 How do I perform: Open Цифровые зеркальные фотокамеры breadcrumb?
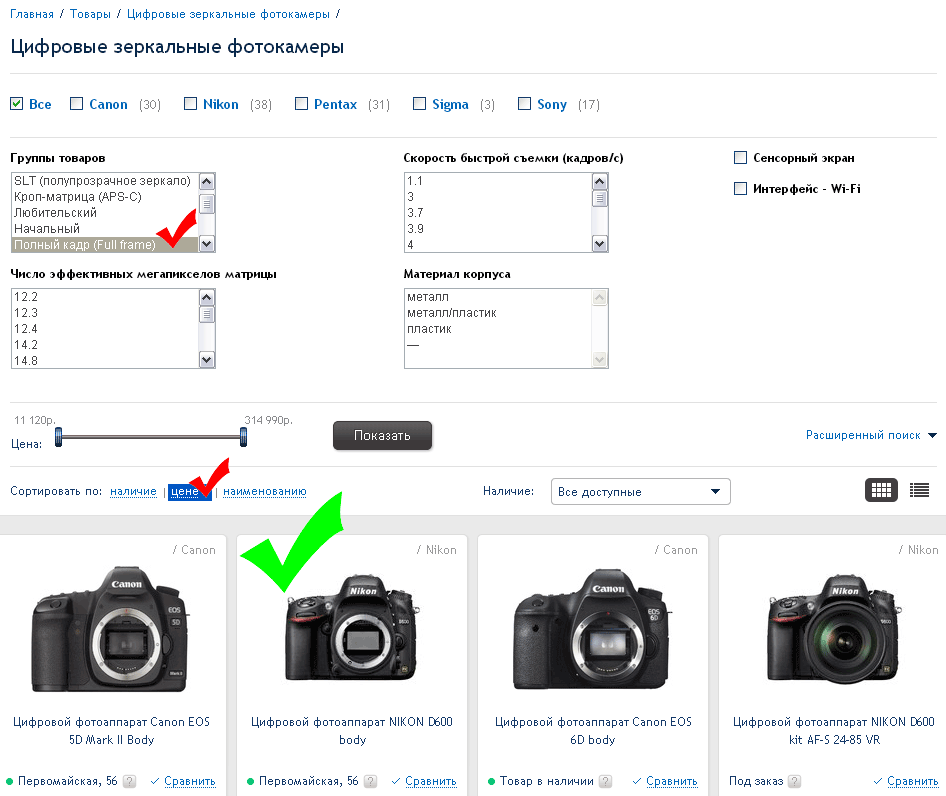click(x=228, y=14)
